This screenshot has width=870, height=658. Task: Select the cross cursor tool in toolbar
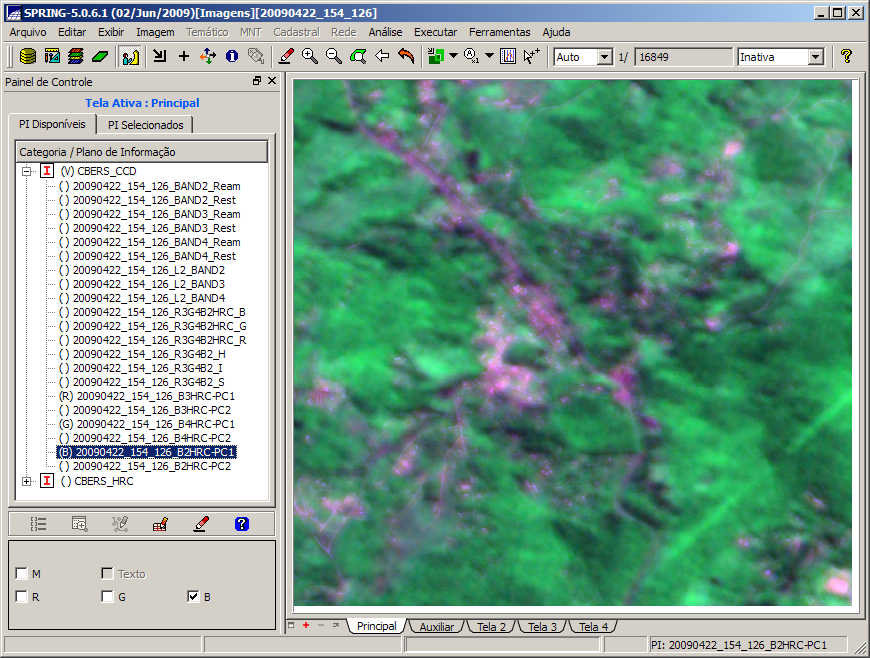184,57
